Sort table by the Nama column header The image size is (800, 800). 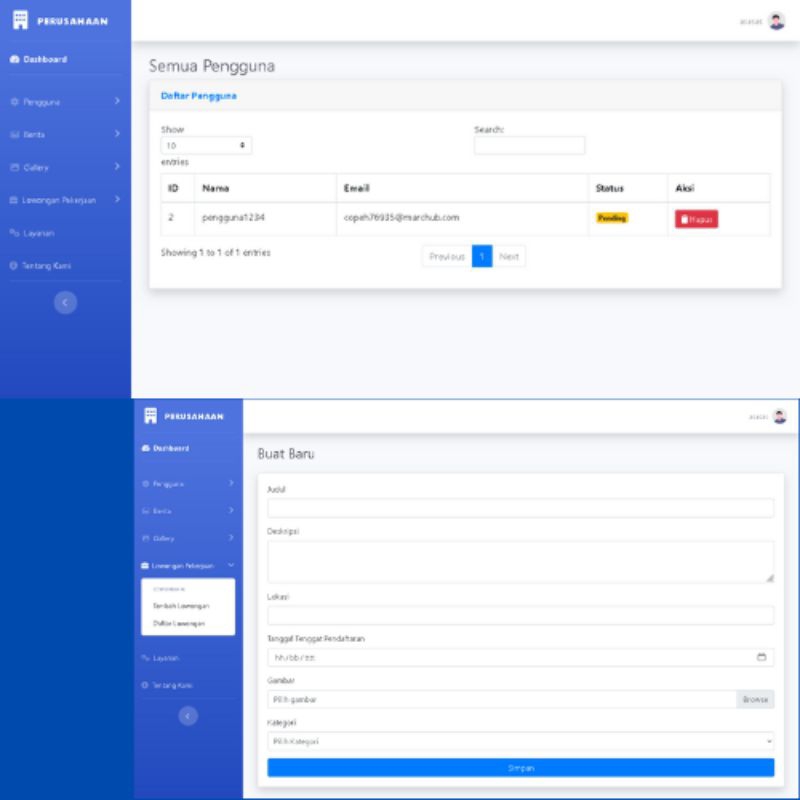(x=265, y=188)
